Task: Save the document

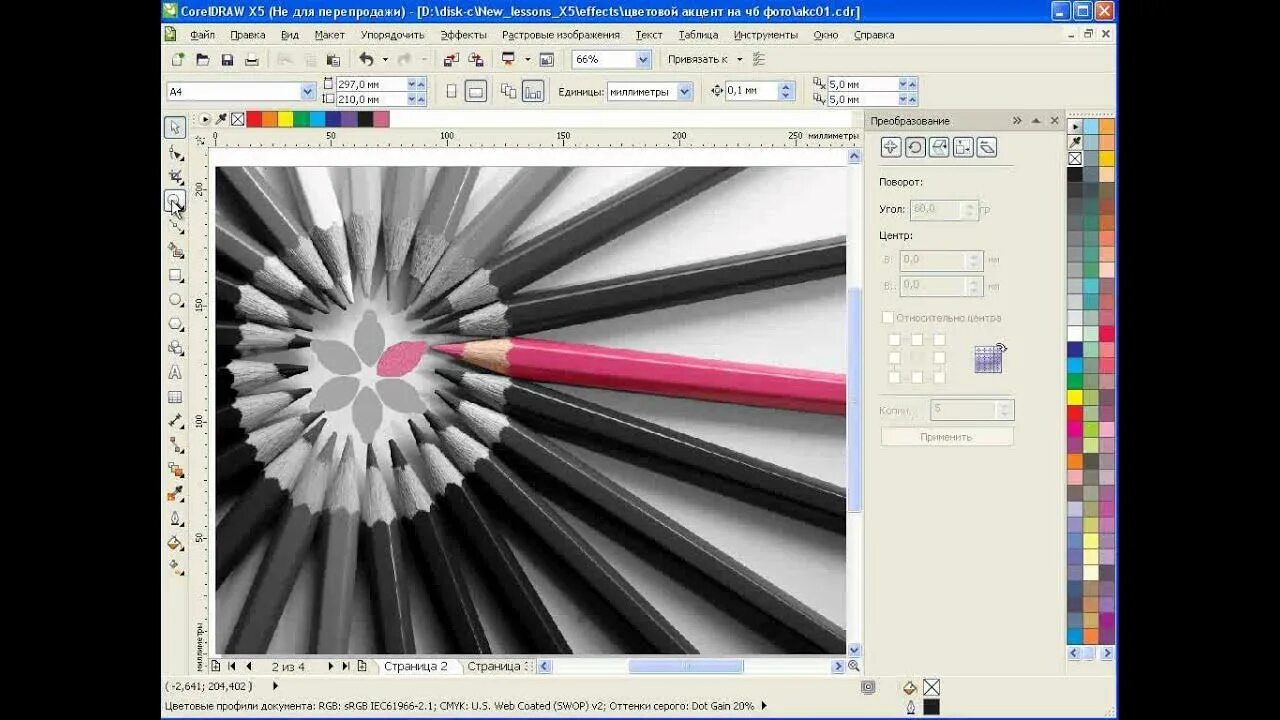Action: 227,60
